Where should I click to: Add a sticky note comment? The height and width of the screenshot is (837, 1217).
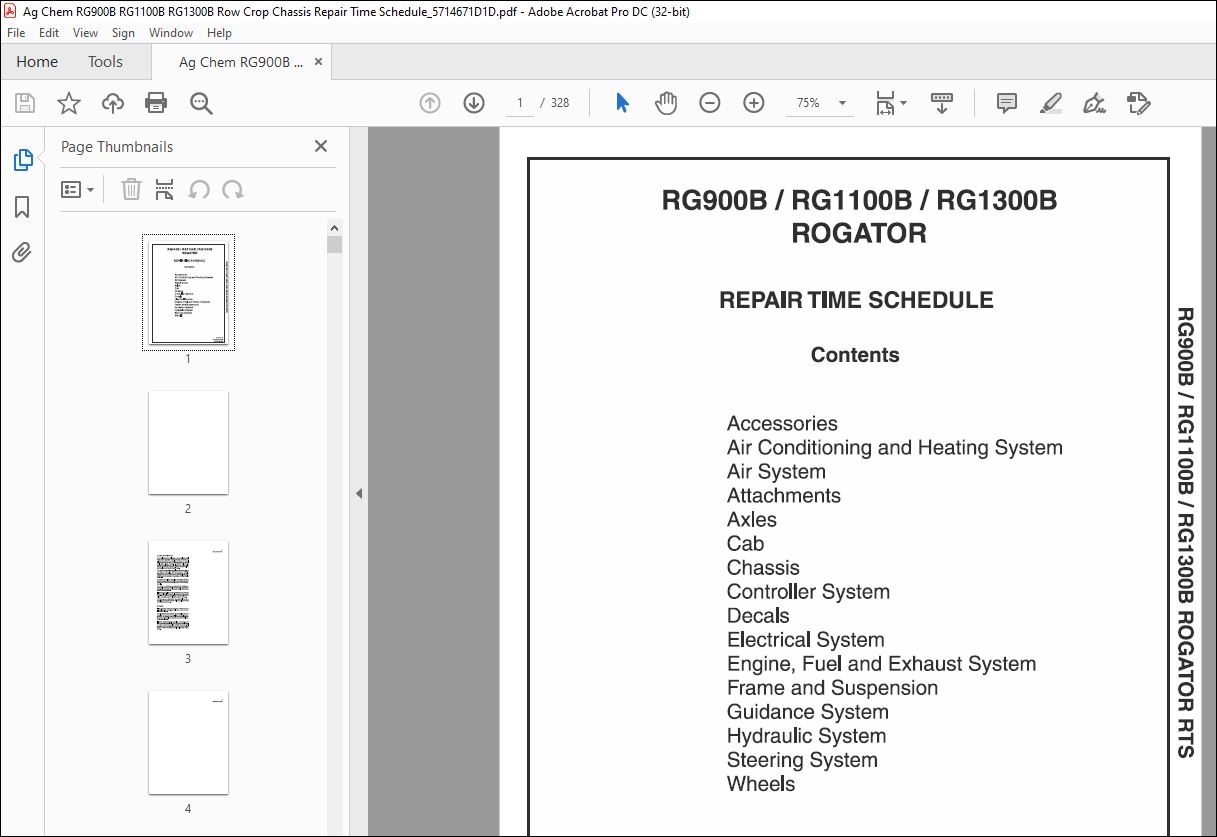tap(1007, 103)
